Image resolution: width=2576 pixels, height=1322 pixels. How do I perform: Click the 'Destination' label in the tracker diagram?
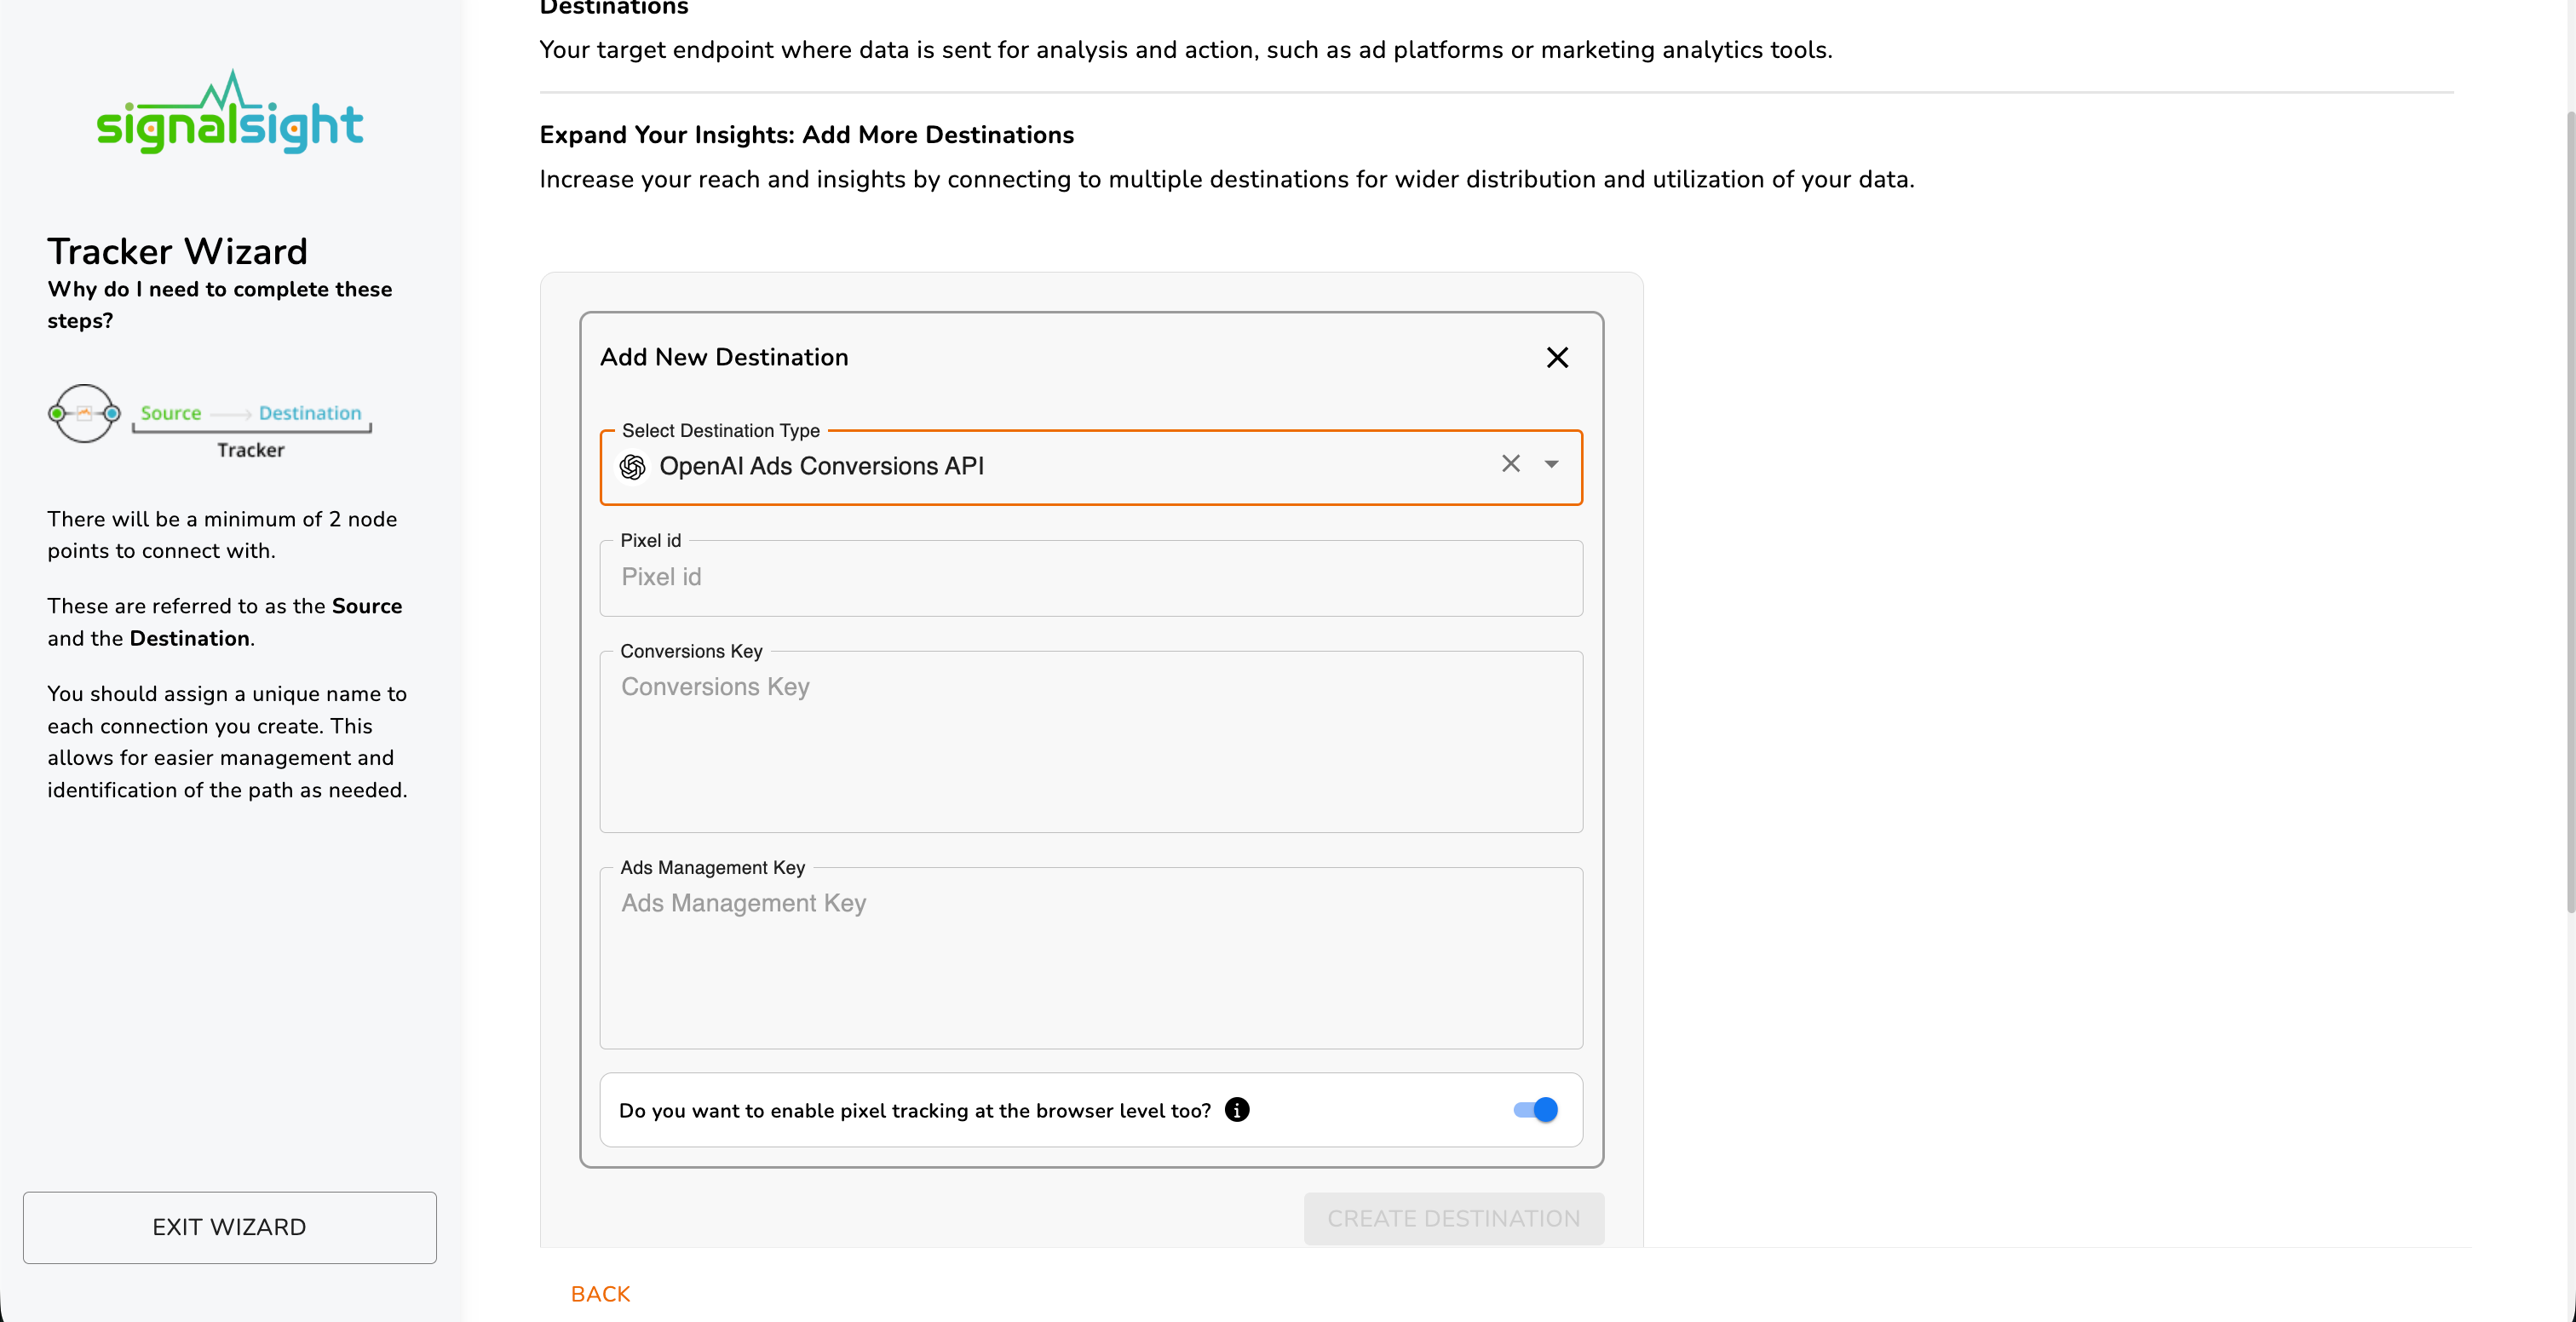309,413
